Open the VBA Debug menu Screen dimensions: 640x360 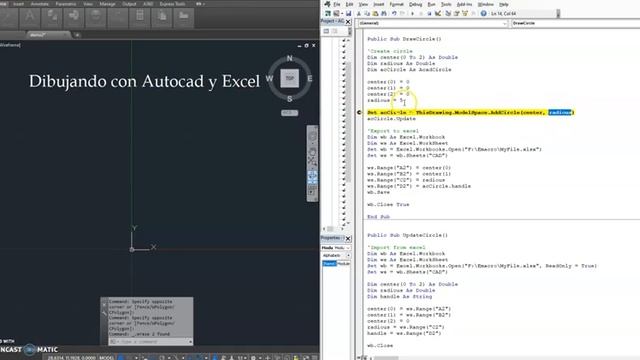point(416,4)
